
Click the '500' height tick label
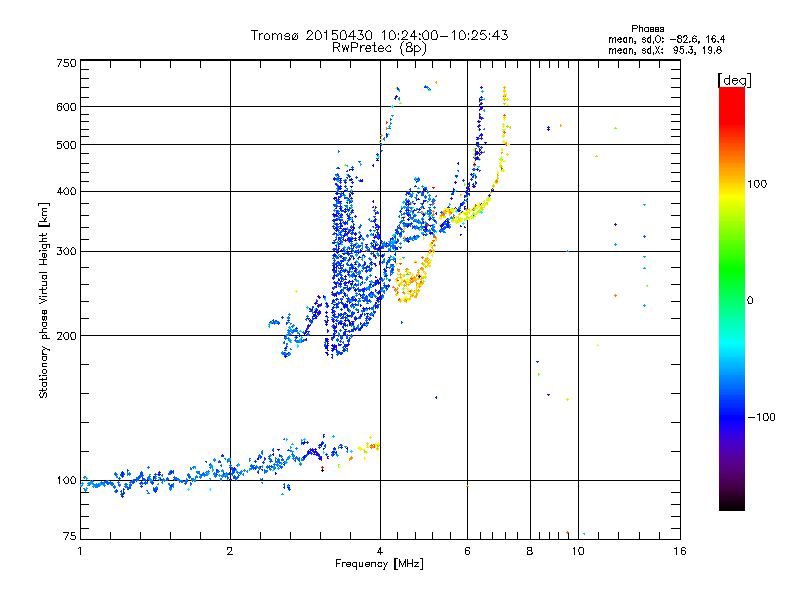click(x=67, y=145)
